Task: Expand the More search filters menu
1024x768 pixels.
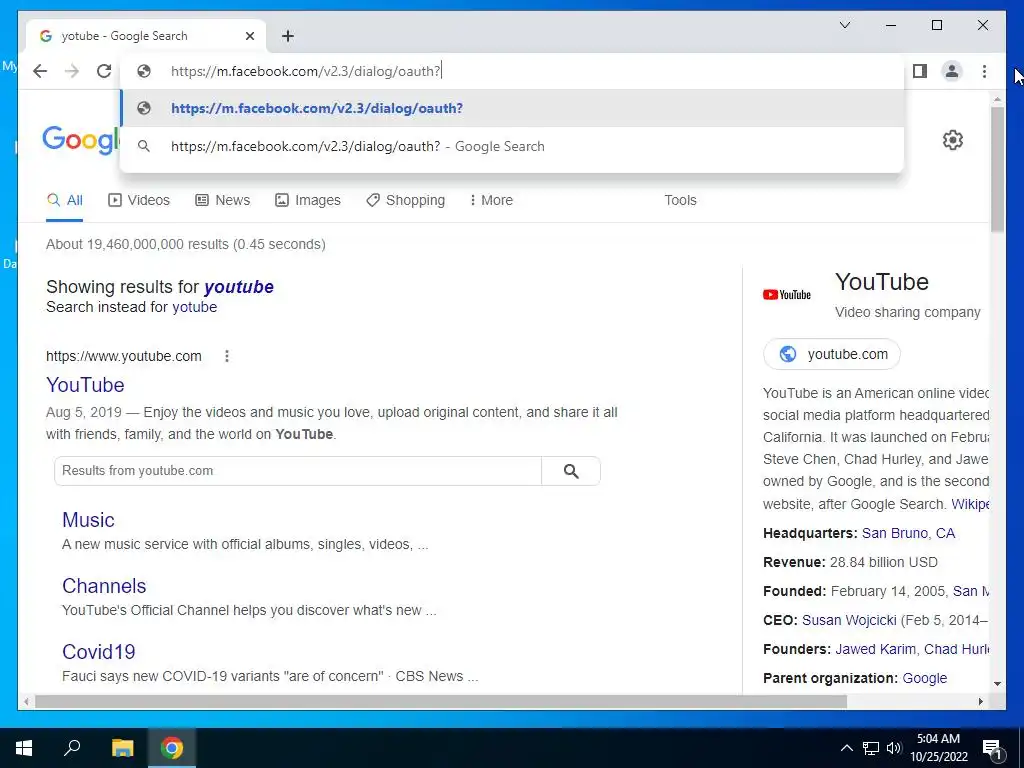Action: tap(491, 200)
